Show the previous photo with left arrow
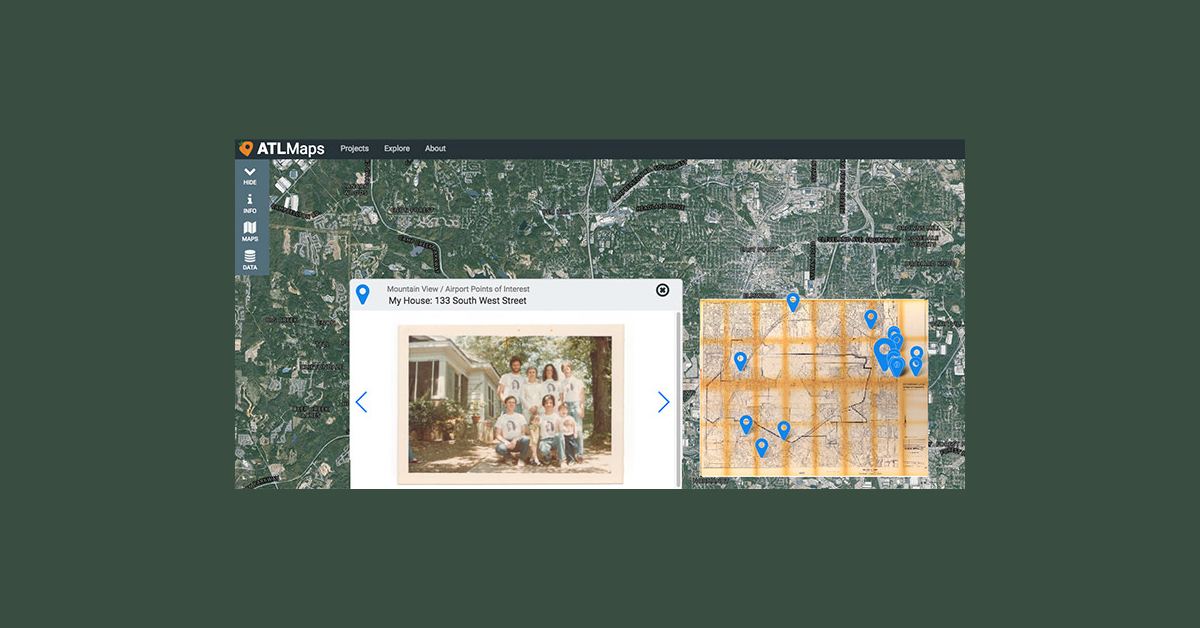Image resolution: width=1200 pixels, height=628 pixels. click(x=361, y=402)
